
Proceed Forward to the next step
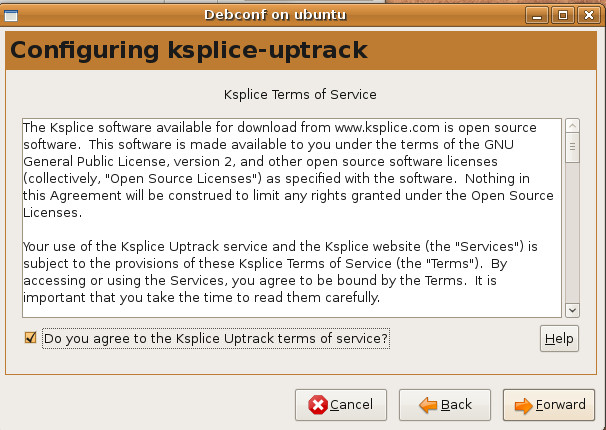[x=549, y=405]
